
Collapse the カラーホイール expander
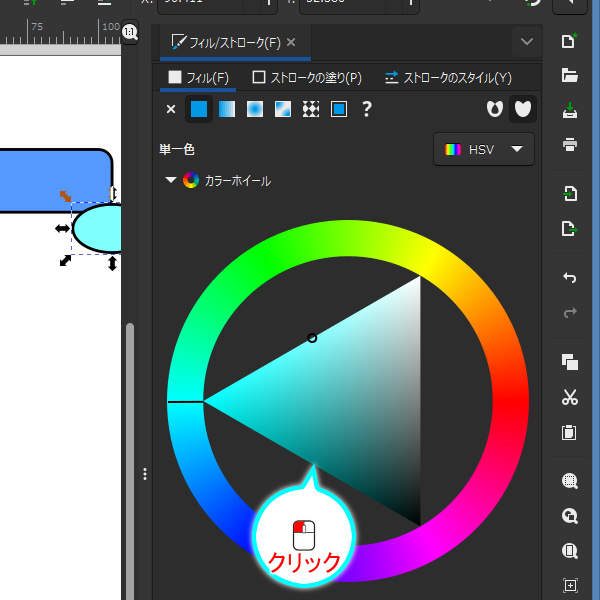[x=171, y=180]
